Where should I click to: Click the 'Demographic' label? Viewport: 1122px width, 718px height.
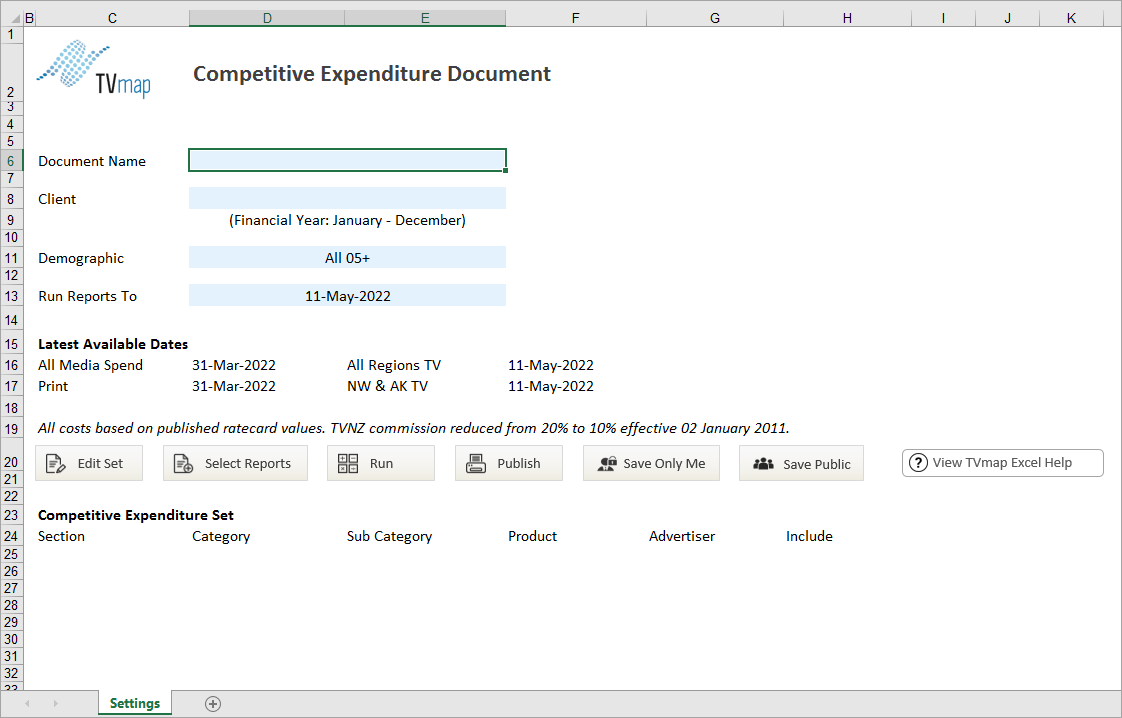pos(81,258)
